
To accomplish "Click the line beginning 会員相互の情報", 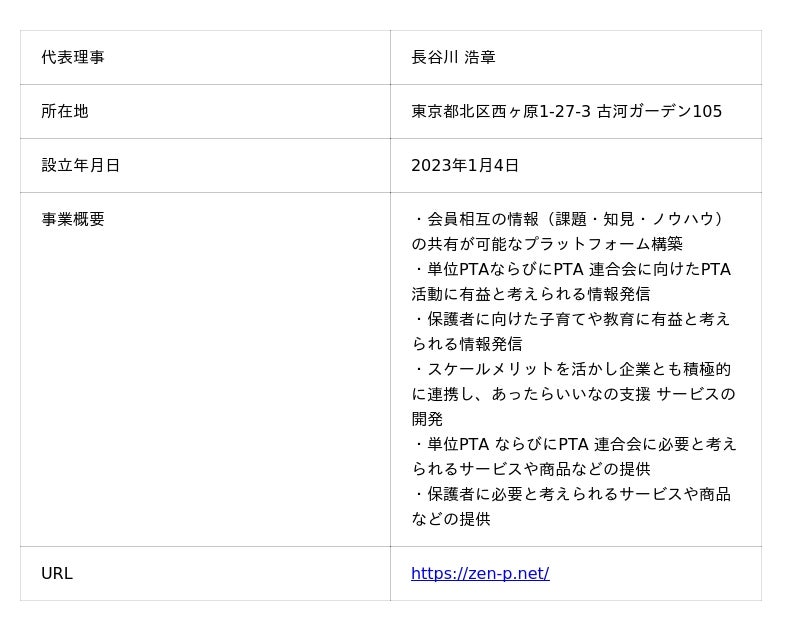I will (571, 219).
